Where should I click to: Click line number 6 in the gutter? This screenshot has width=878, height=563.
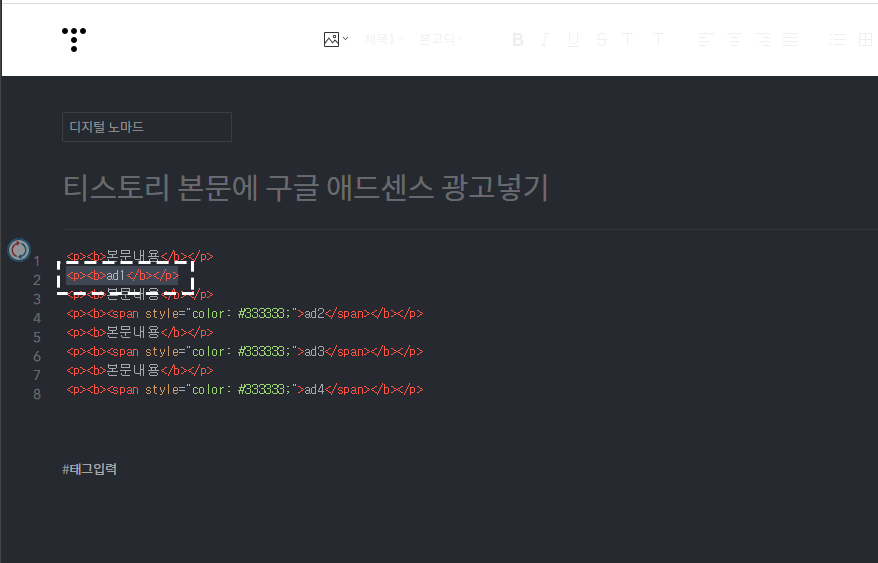tap(37, 356)
